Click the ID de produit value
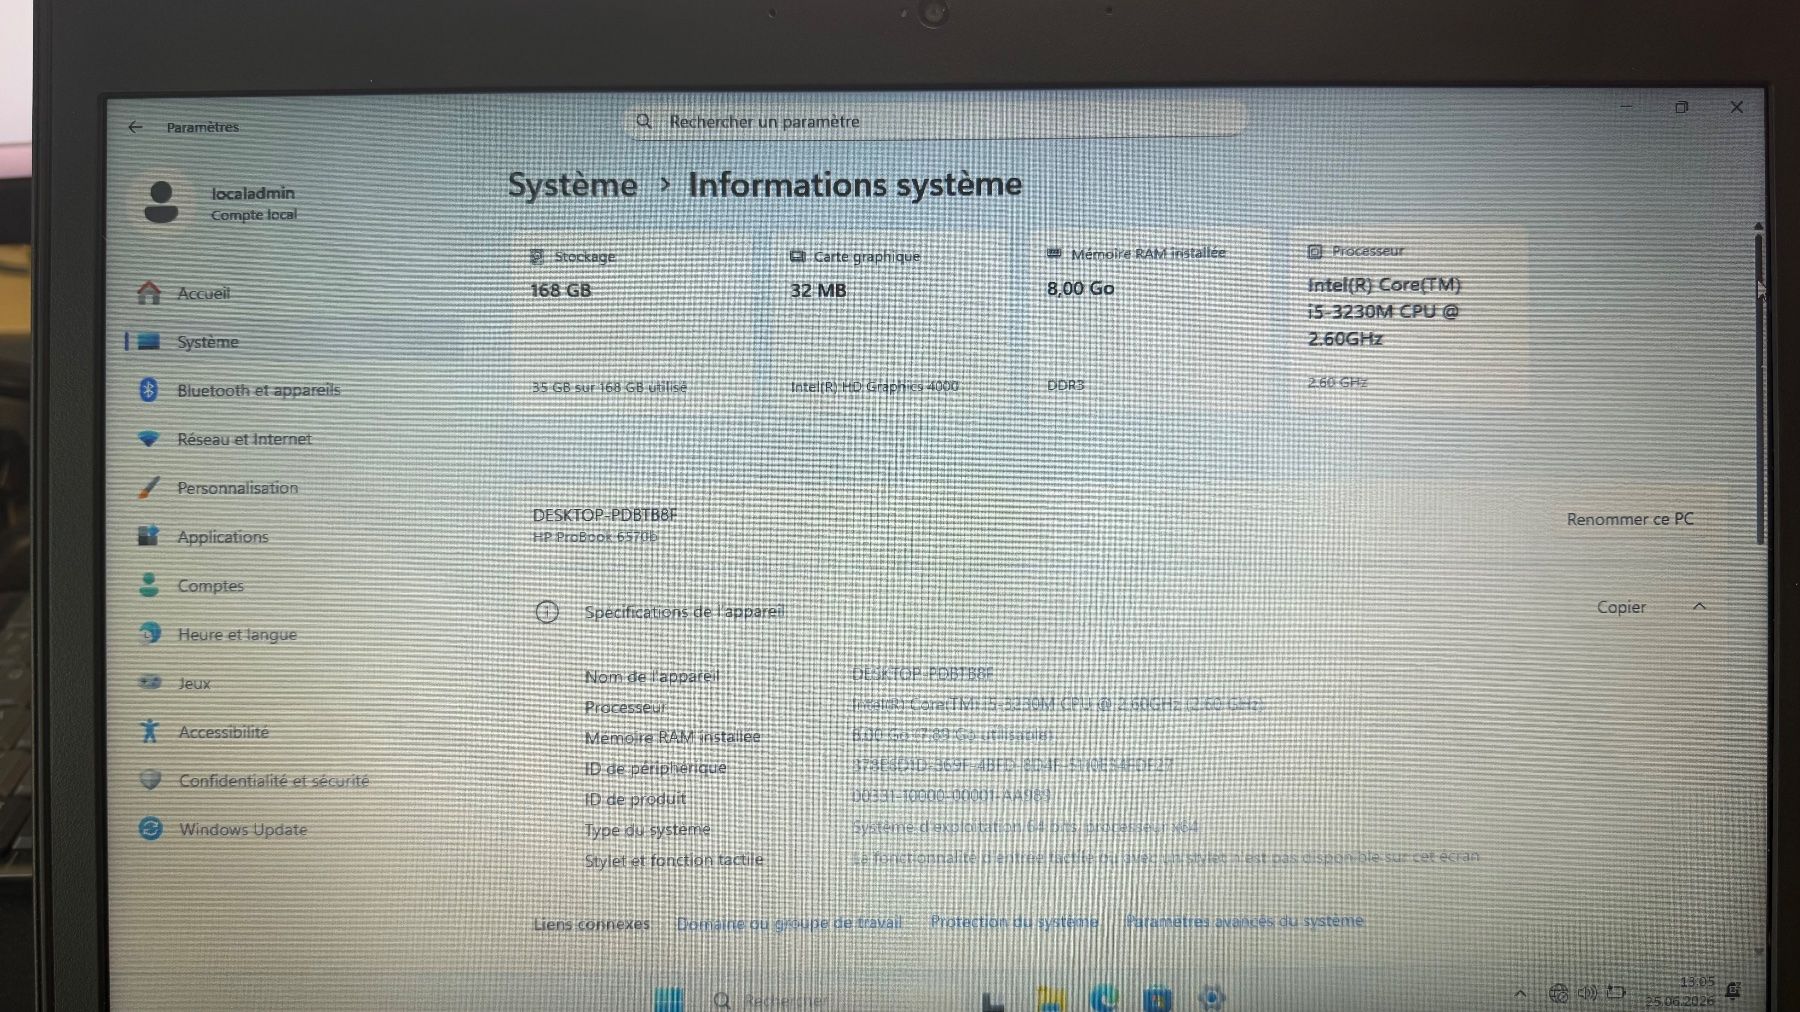The image size is (1800, 1012). (x=951, y=796)
